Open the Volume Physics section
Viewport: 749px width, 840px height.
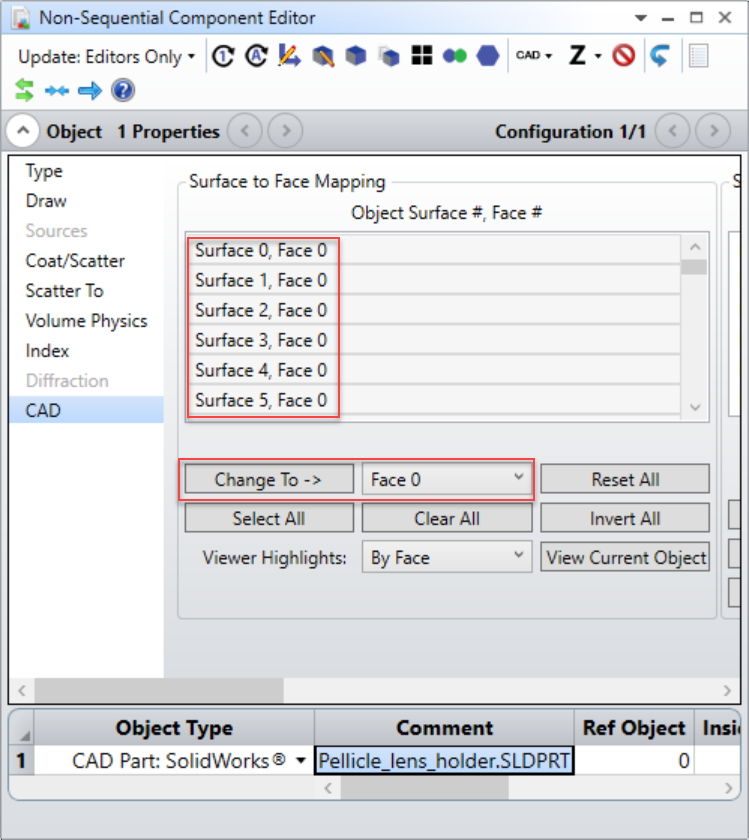pyautogui.click(x=86, y=321)
